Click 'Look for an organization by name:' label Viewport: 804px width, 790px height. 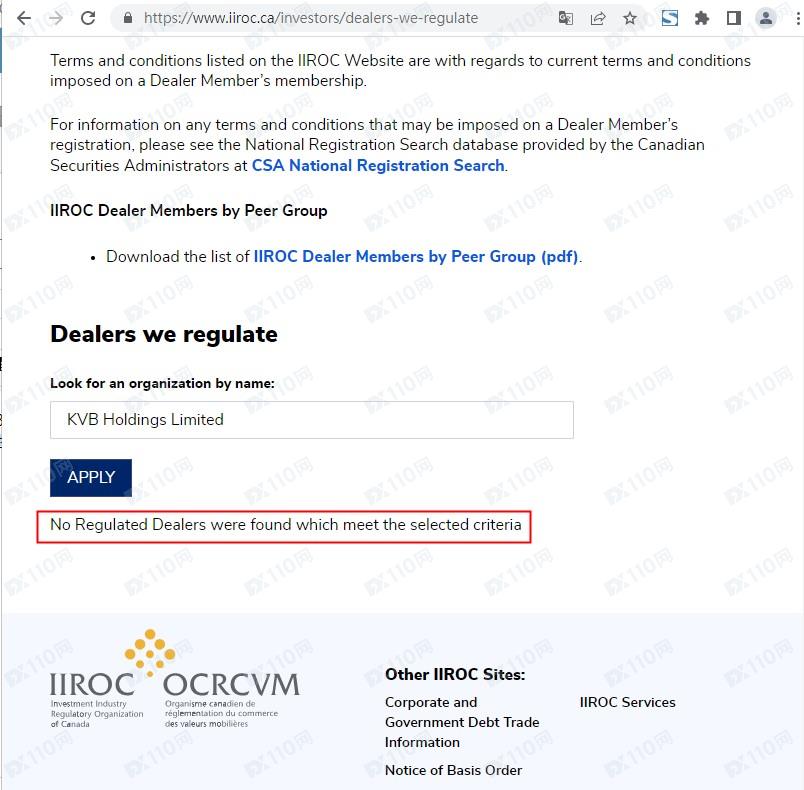click(x=162, y=383)
